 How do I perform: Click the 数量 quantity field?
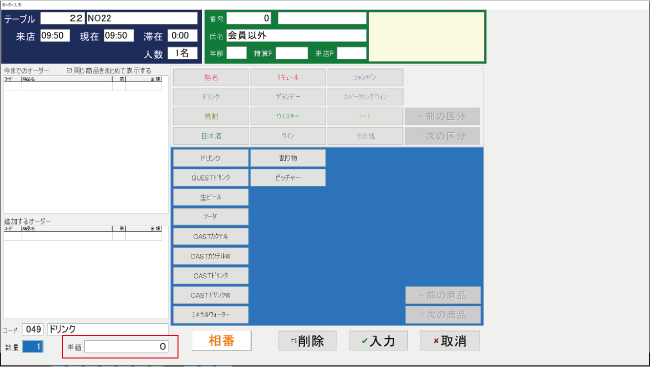point(33,347)
